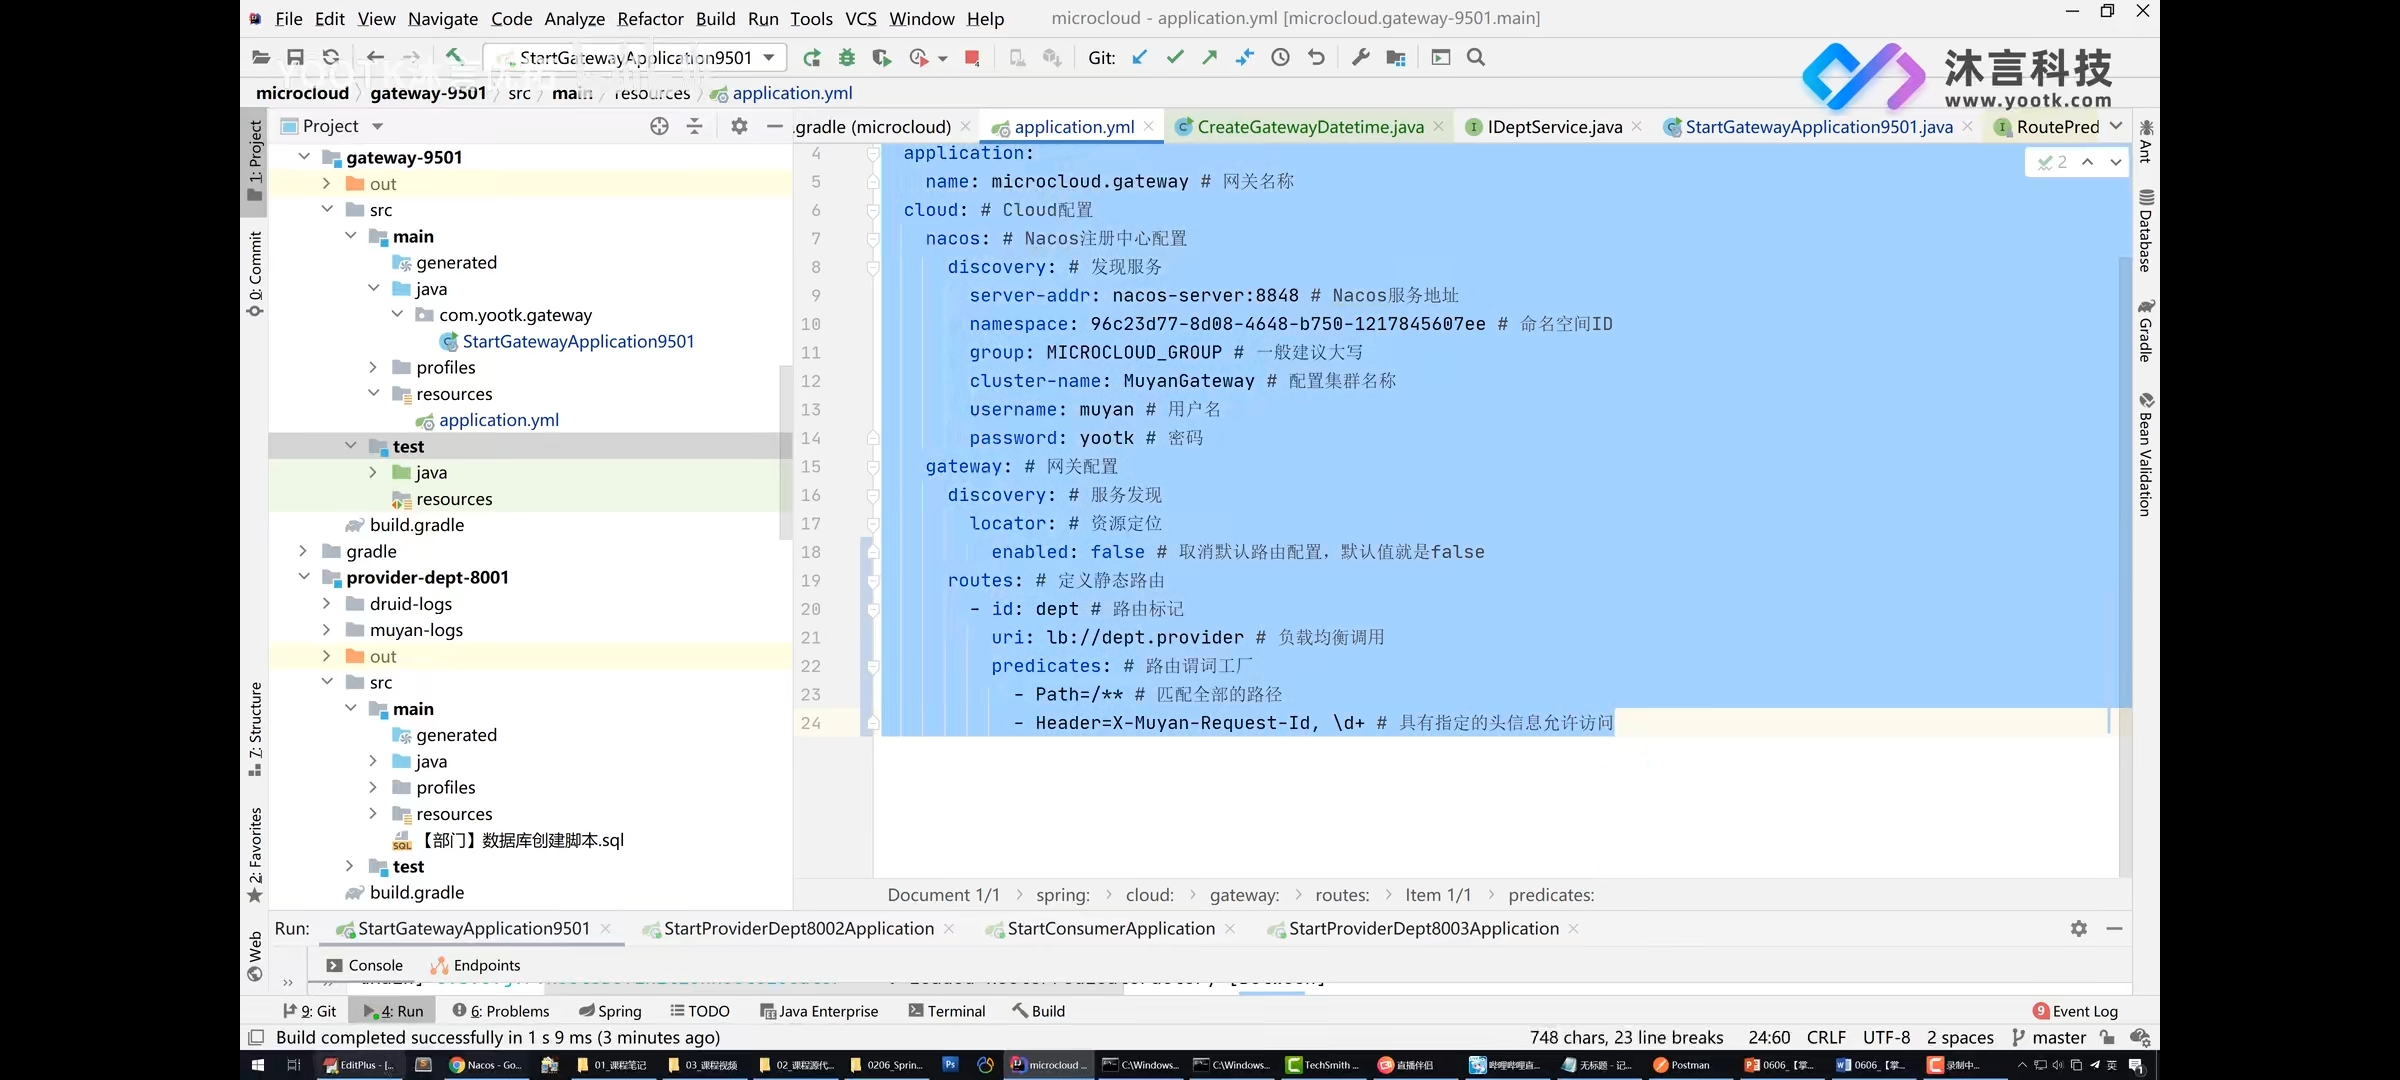Switch to IDeptService.java editor tab
The image size is (2400, 1080).
(1554, 126)
